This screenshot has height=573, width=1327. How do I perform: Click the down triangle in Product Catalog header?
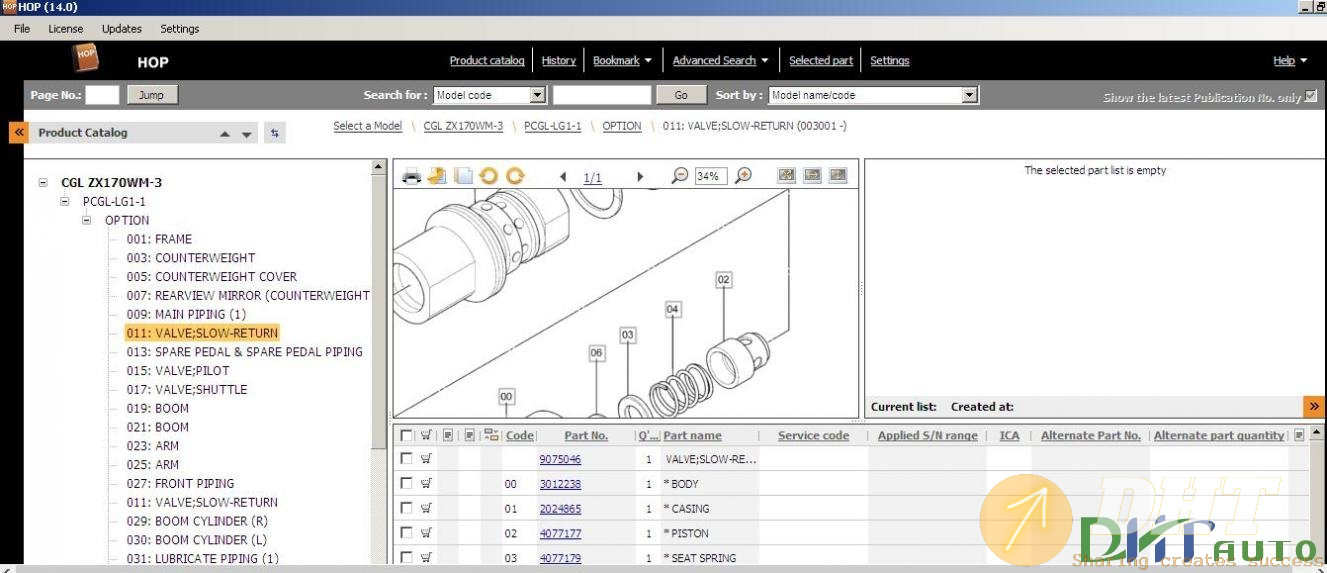247,134
